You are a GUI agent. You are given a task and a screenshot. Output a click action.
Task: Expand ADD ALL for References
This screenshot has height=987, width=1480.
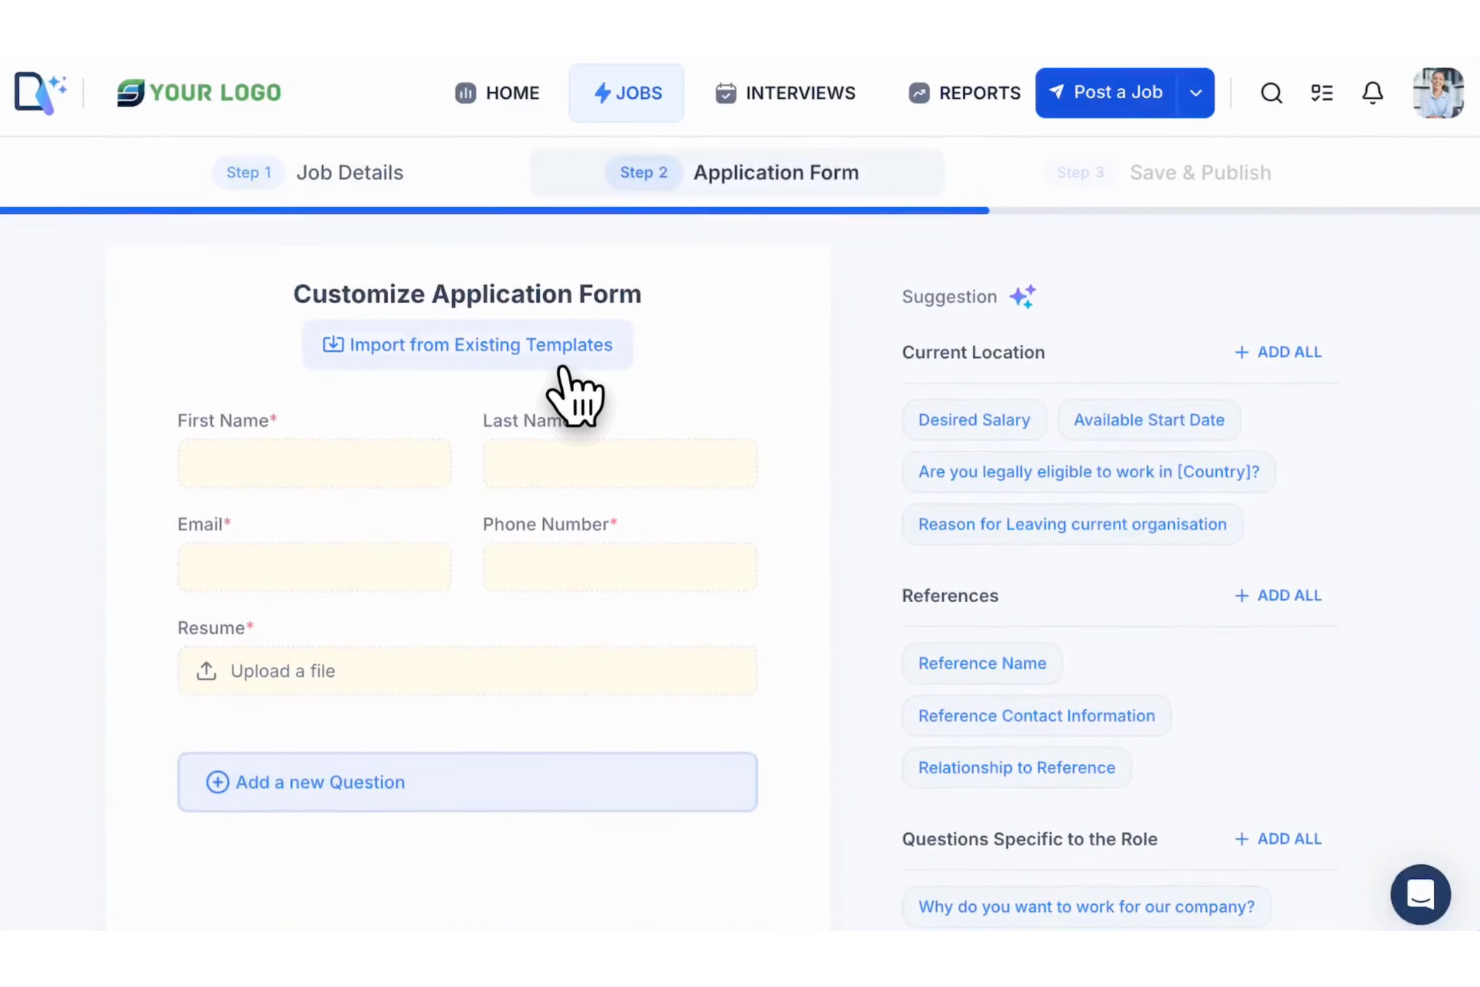(1277, 595)
